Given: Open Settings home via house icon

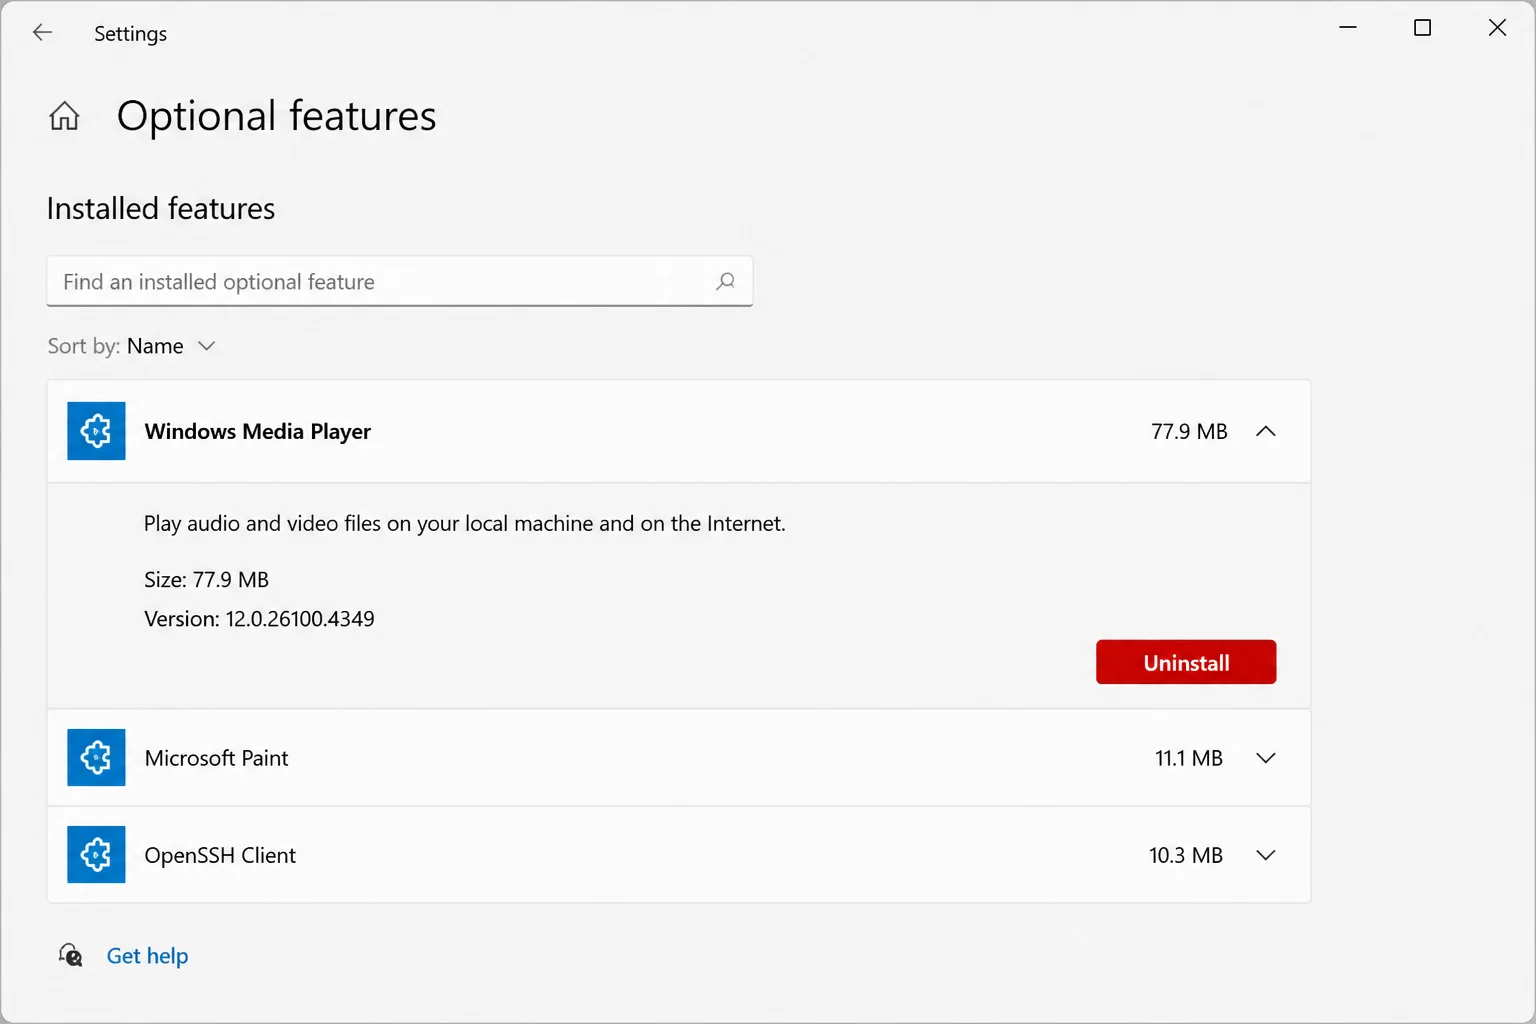Looking at the screenshot, I should [64, 116].
